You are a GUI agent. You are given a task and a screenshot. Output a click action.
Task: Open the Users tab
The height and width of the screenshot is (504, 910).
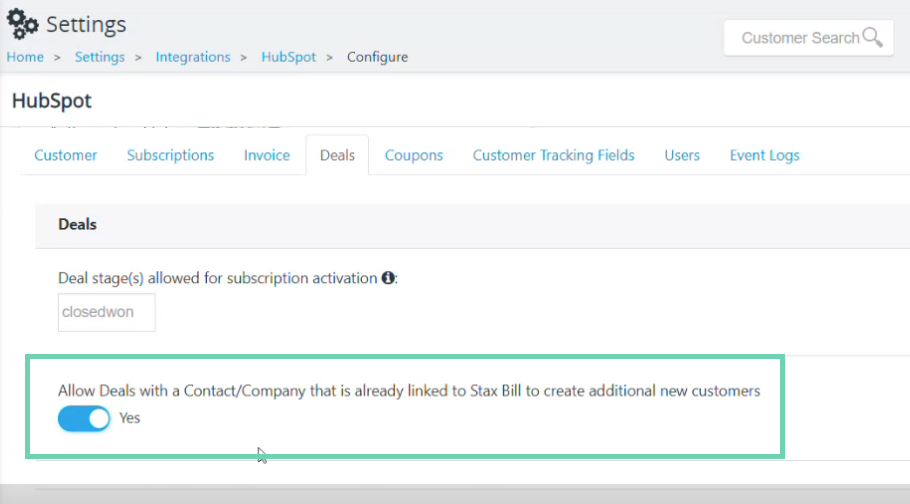(682, 155)
